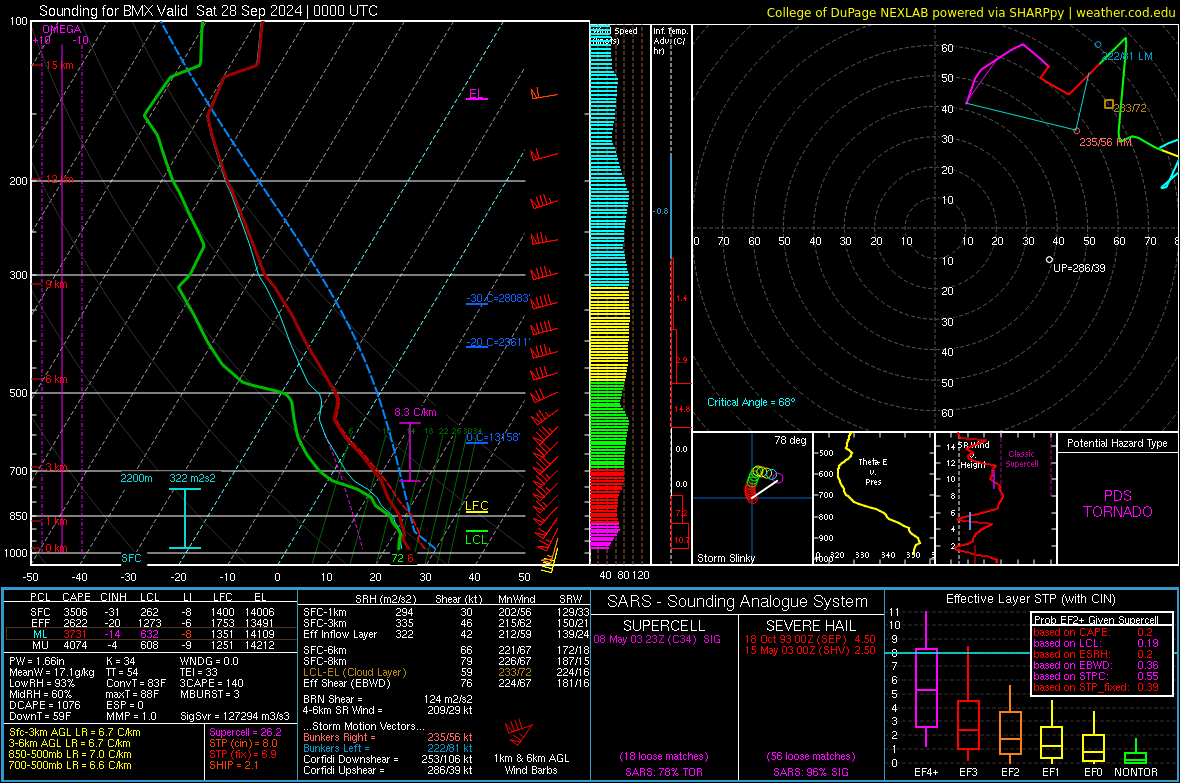
Task: Click the '235/56 RM' hodograph label
Action: click(1105, 142)
